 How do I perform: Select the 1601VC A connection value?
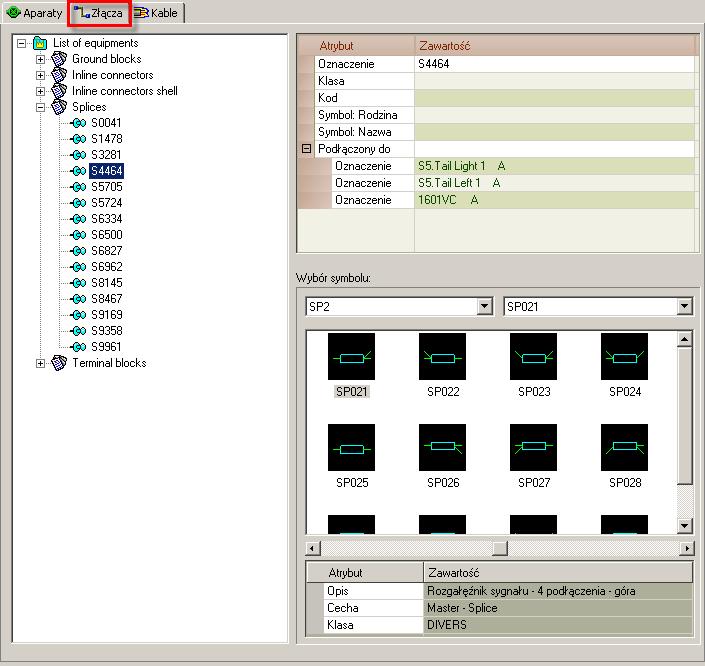pyautogui.click(x=554, y=200)
